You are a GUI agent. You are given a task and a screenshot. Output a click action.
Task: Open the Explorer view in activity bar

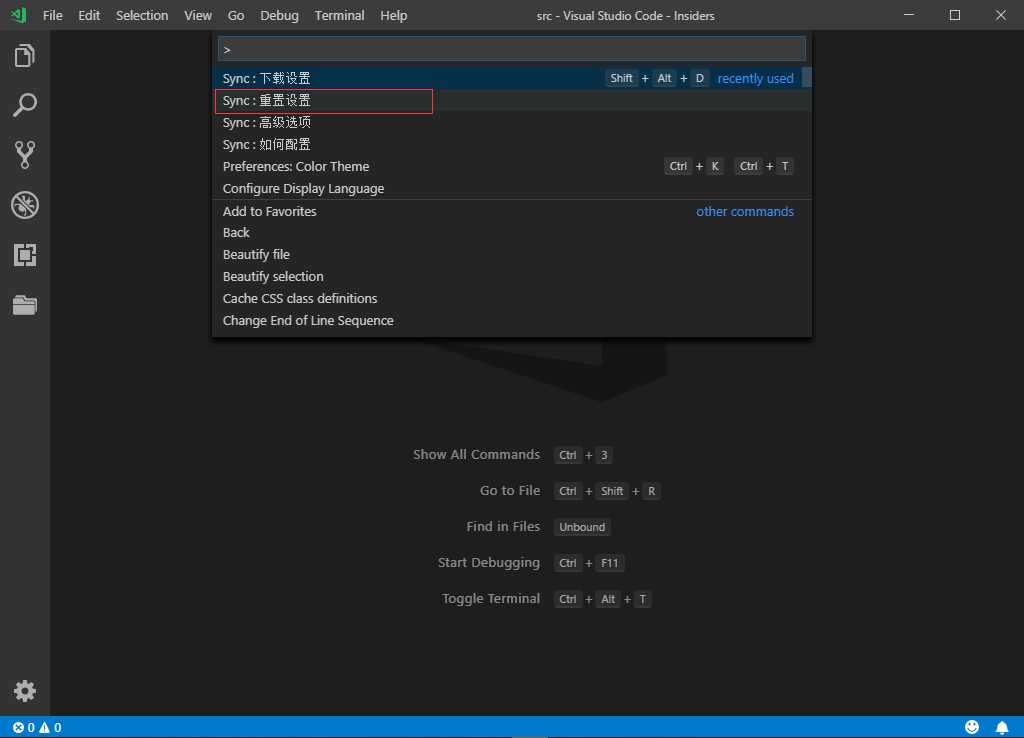[x=25, y=56]
